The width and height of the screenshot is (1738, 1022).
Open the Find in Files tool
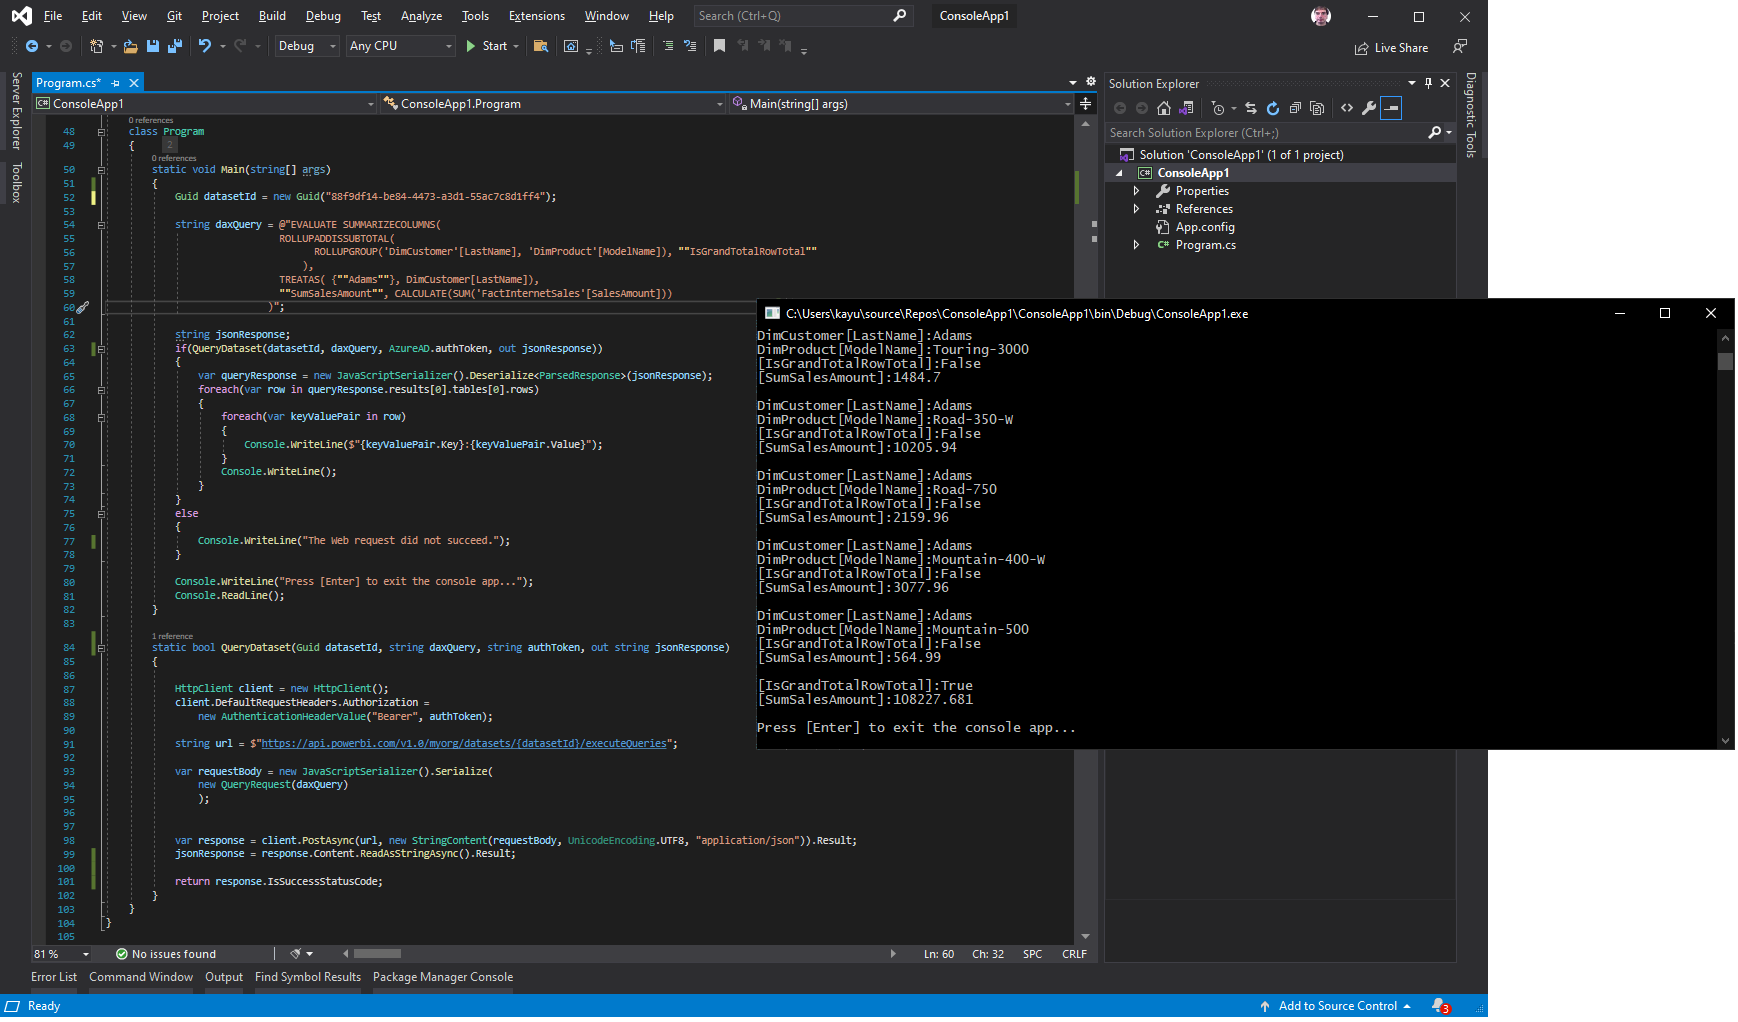pos(541,46)
